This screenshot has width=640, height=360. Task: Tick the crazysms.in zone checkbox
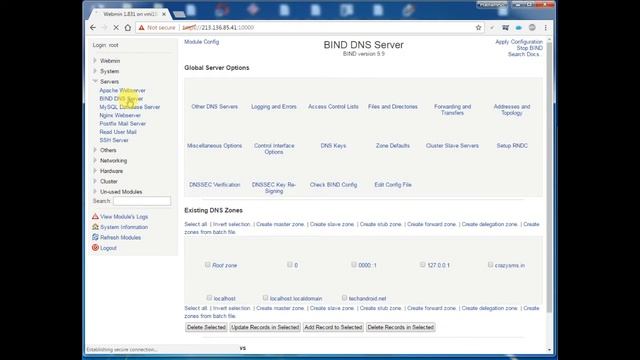[x=490, y=264]
